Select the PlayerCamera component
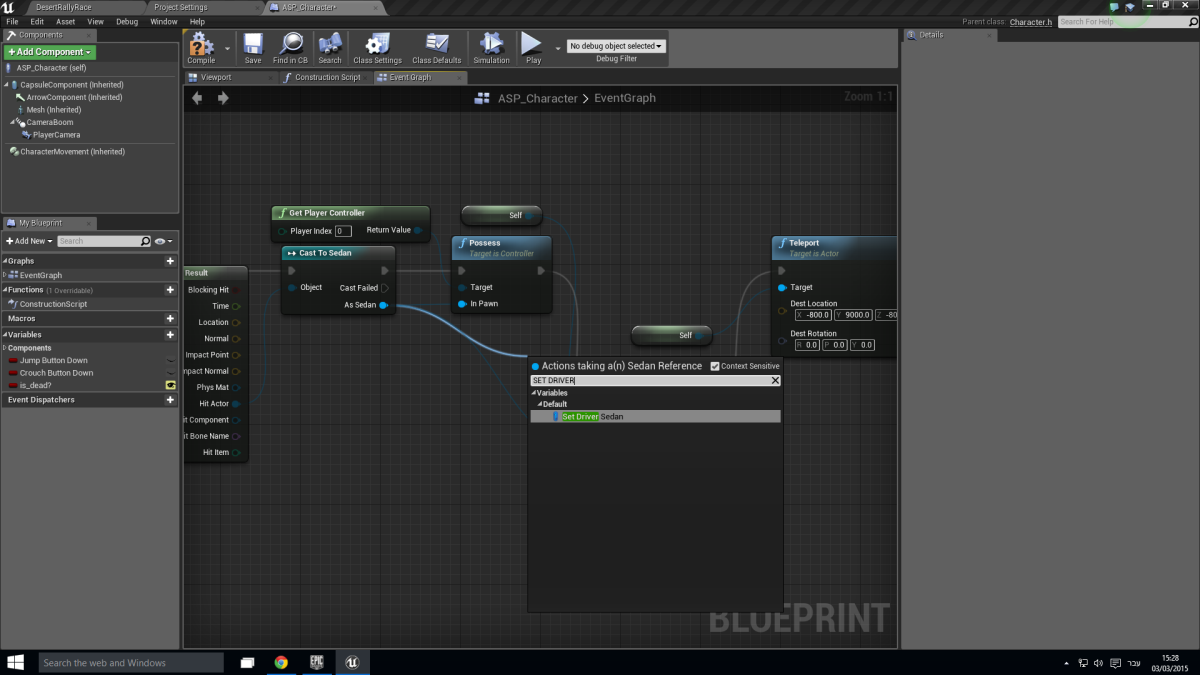Screen dimensions: 1200x675 coord(56,134)
